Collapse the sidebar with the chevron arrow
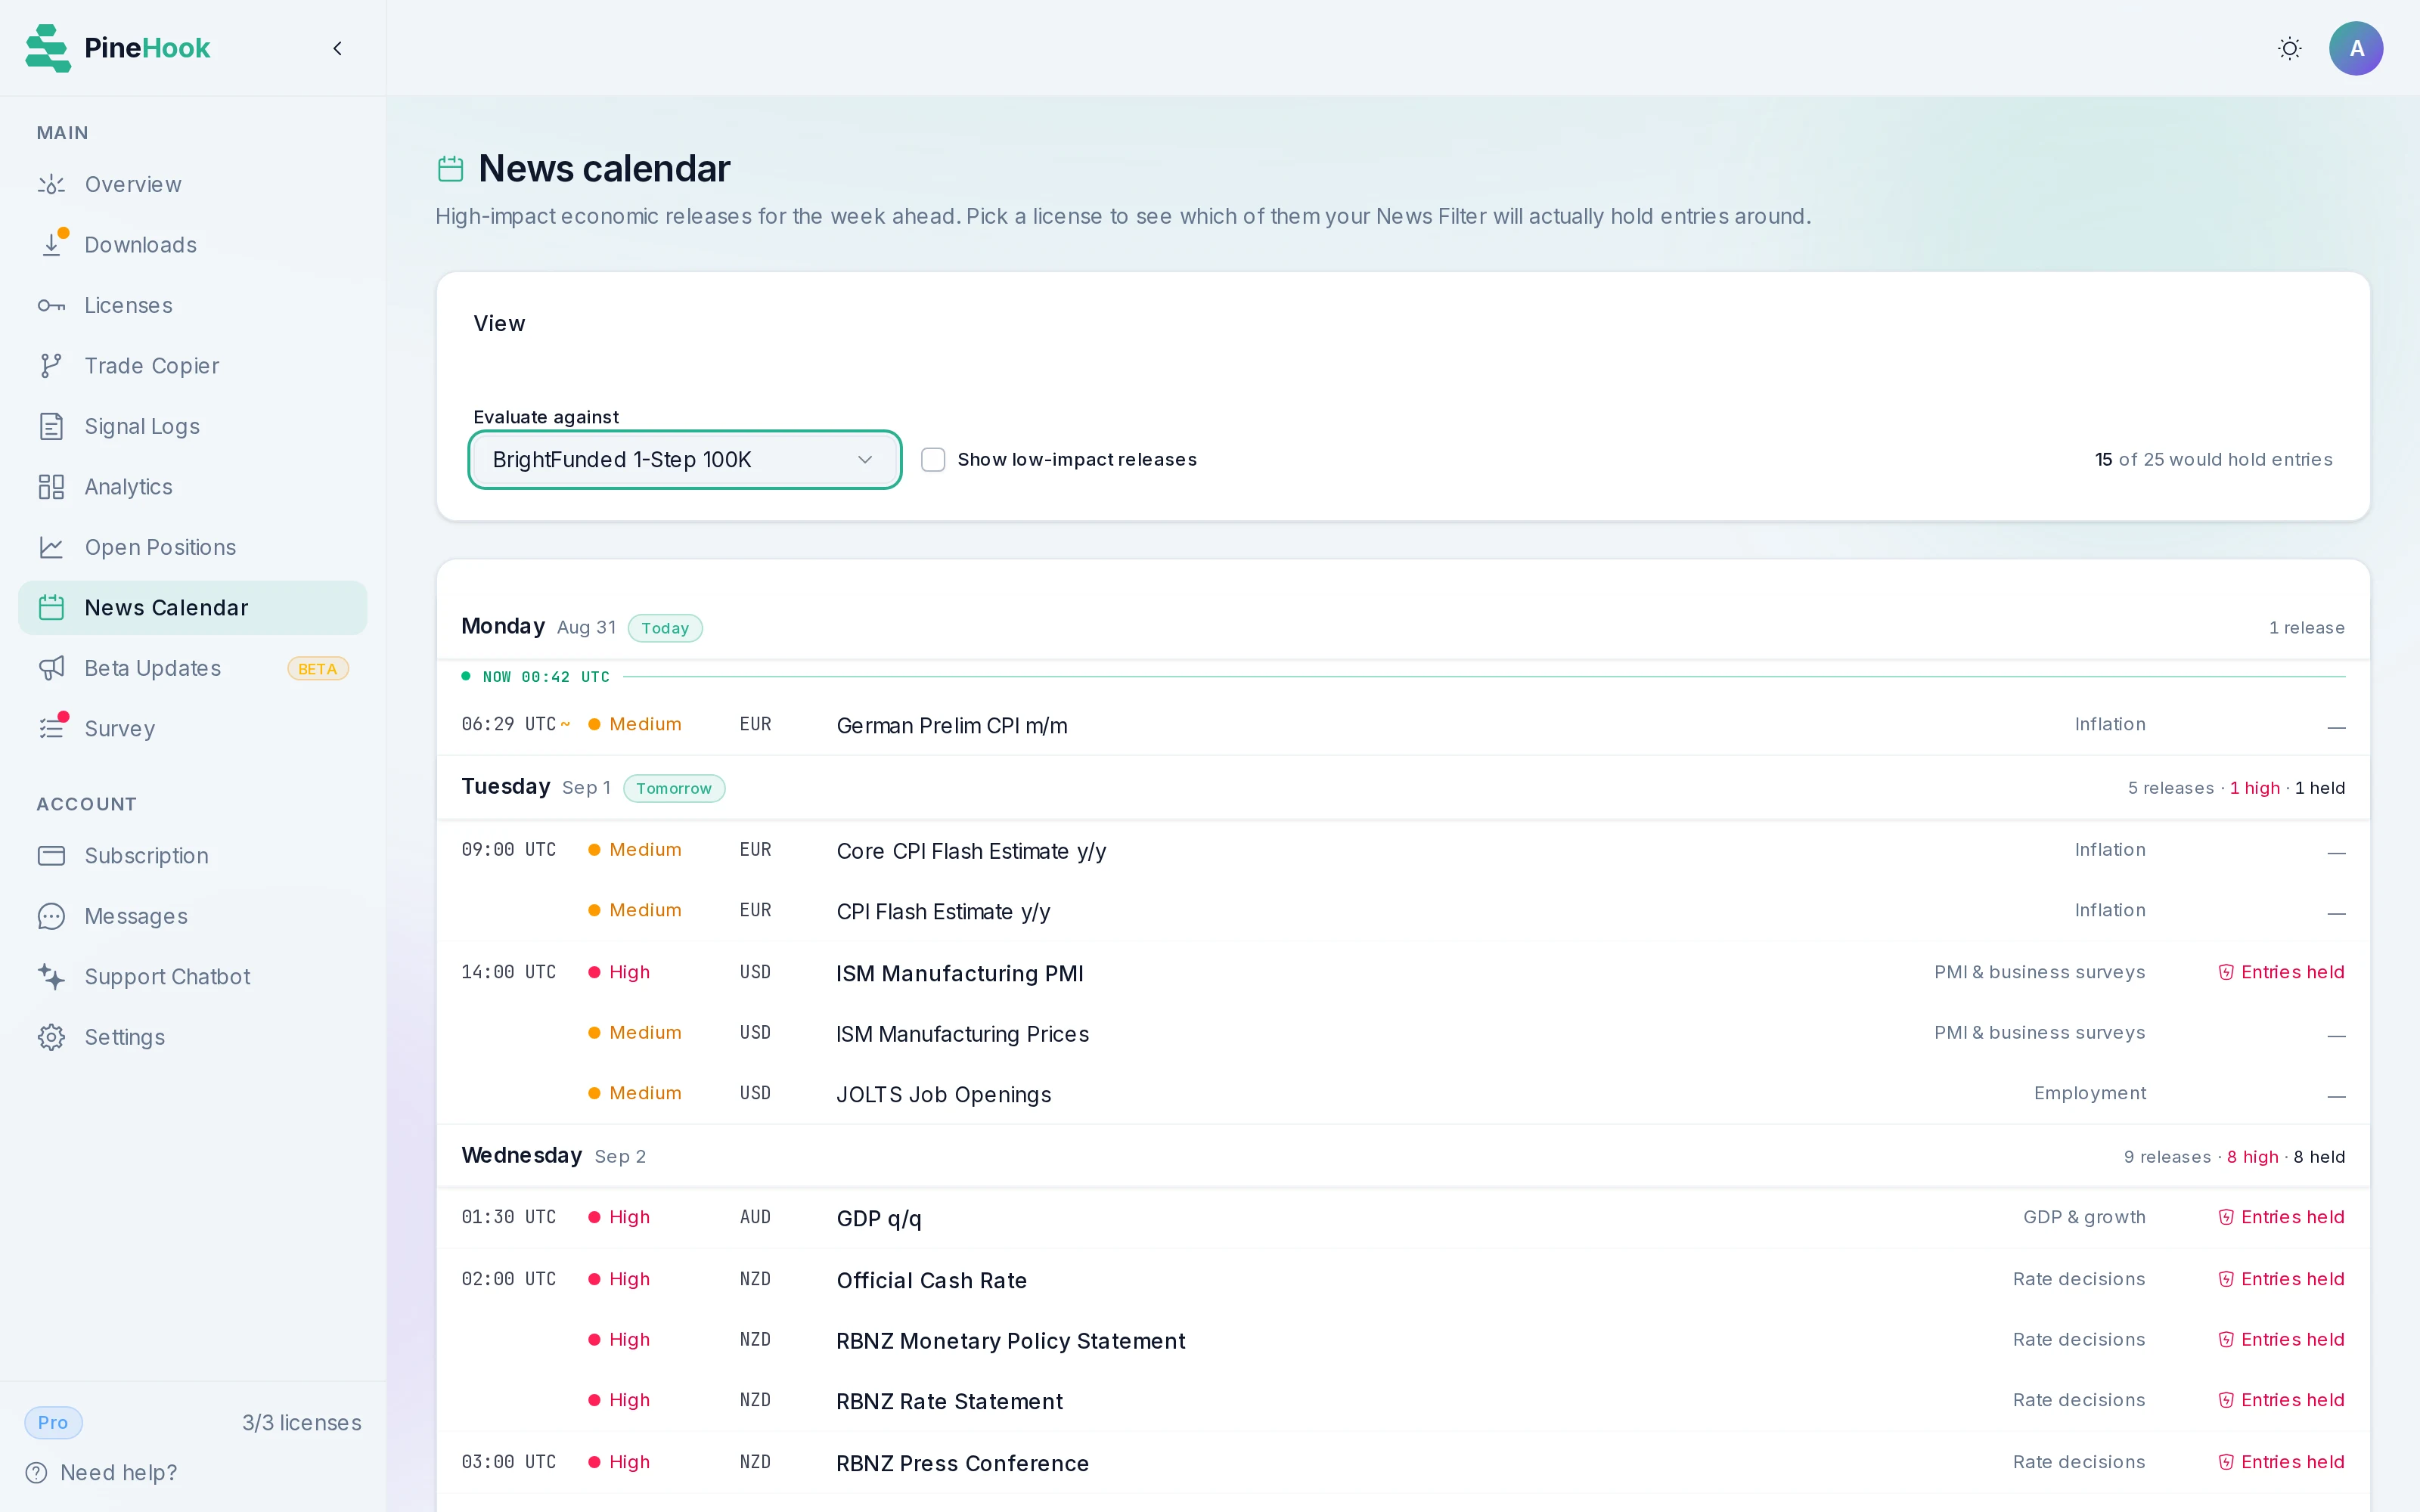 (337, 48)
